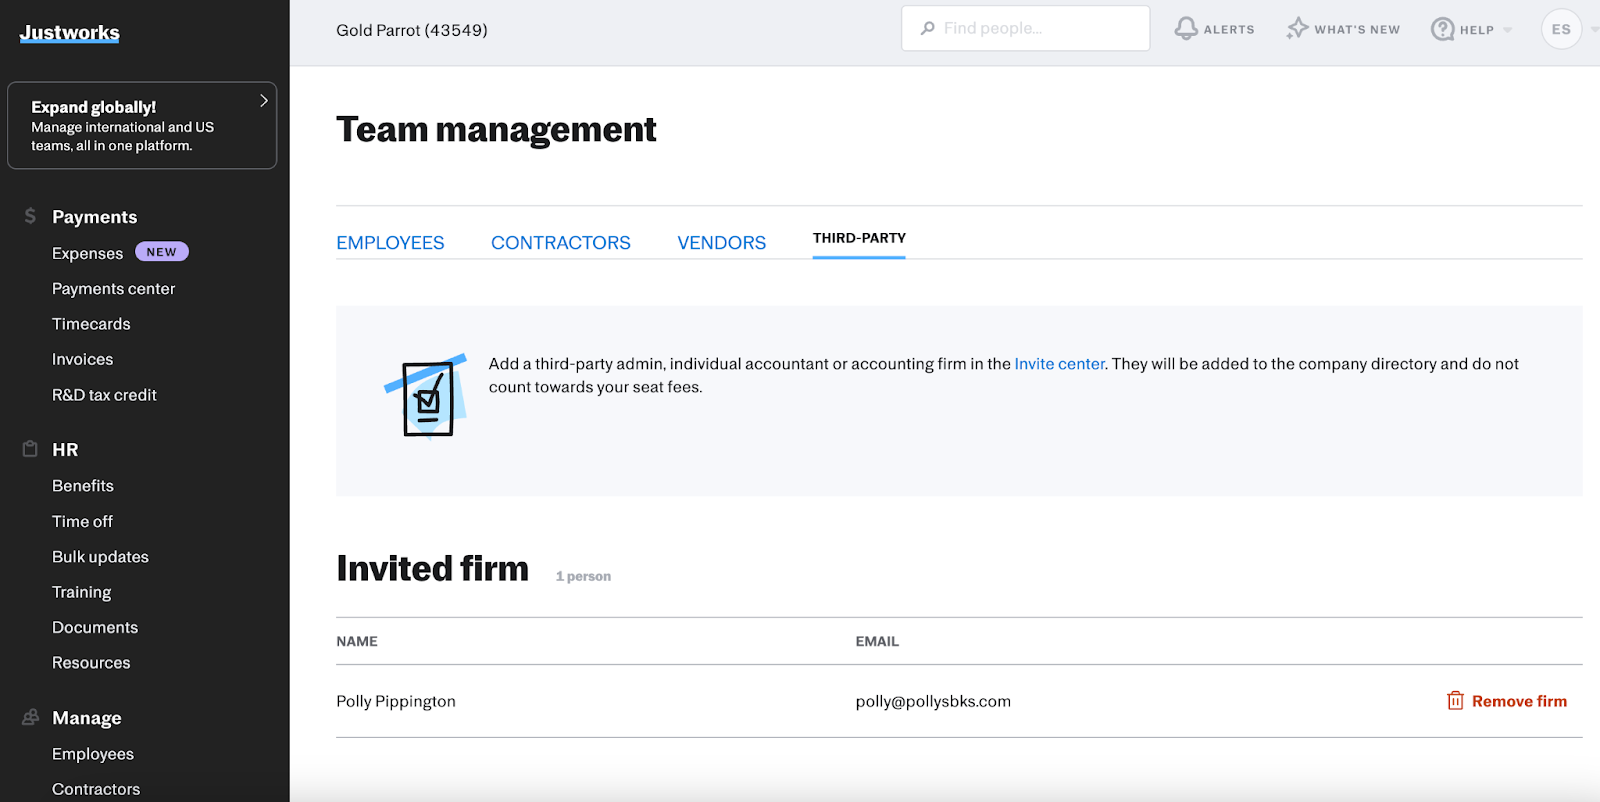Follow the Invite center link
Viewport: 1600px width, 802px height.
pos(1059,364)
